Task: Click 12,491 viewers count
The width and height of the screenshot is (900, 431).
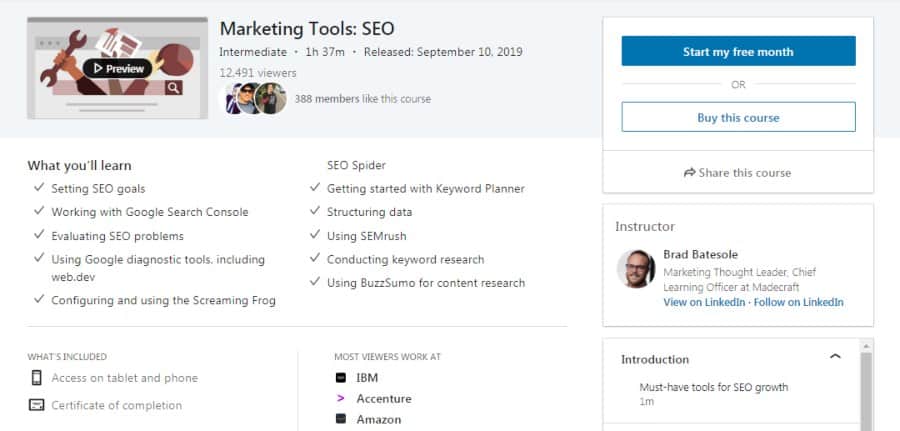Action: (x=258, y=73)
